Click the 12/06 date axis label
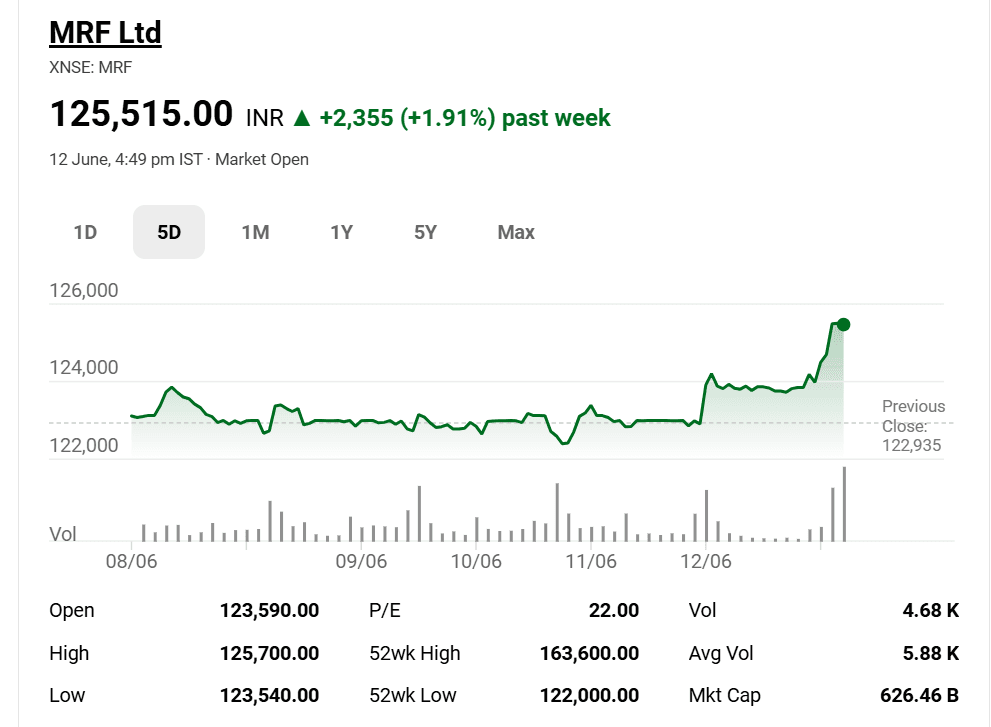The image size is (991, 727). [705, 561]
